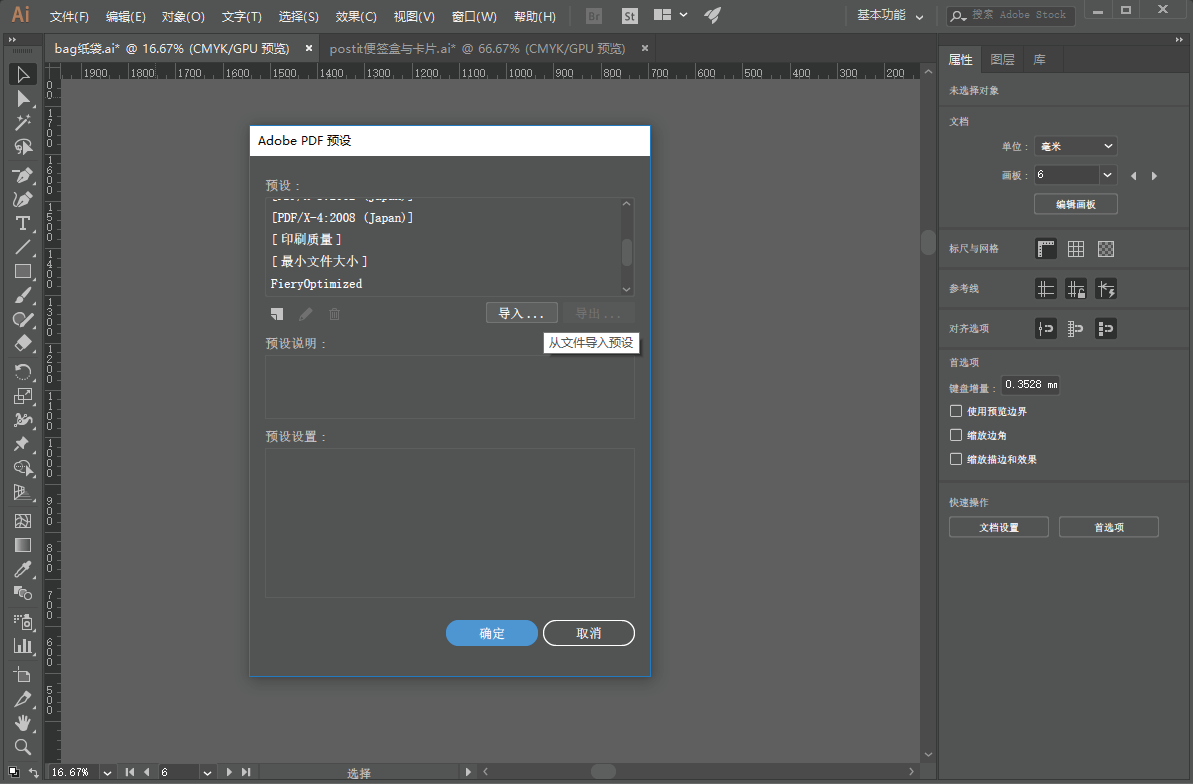Screen dimensions: 1193x784
Task: Open the 单位 units dropdown
Action: pyautogui.click(x=1076, y=146)
